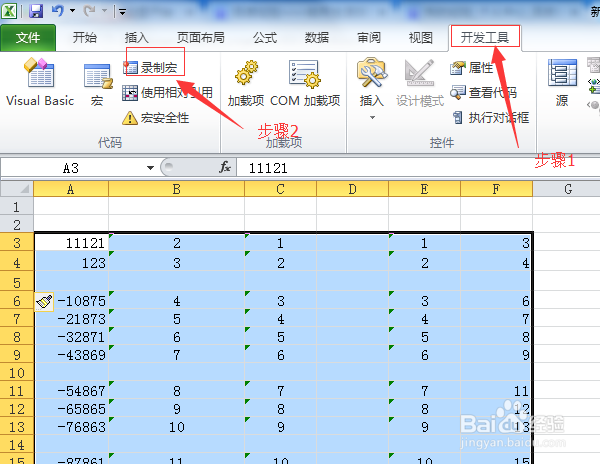Select column A header
Viewport: 600px width, 464px height.
71,189
